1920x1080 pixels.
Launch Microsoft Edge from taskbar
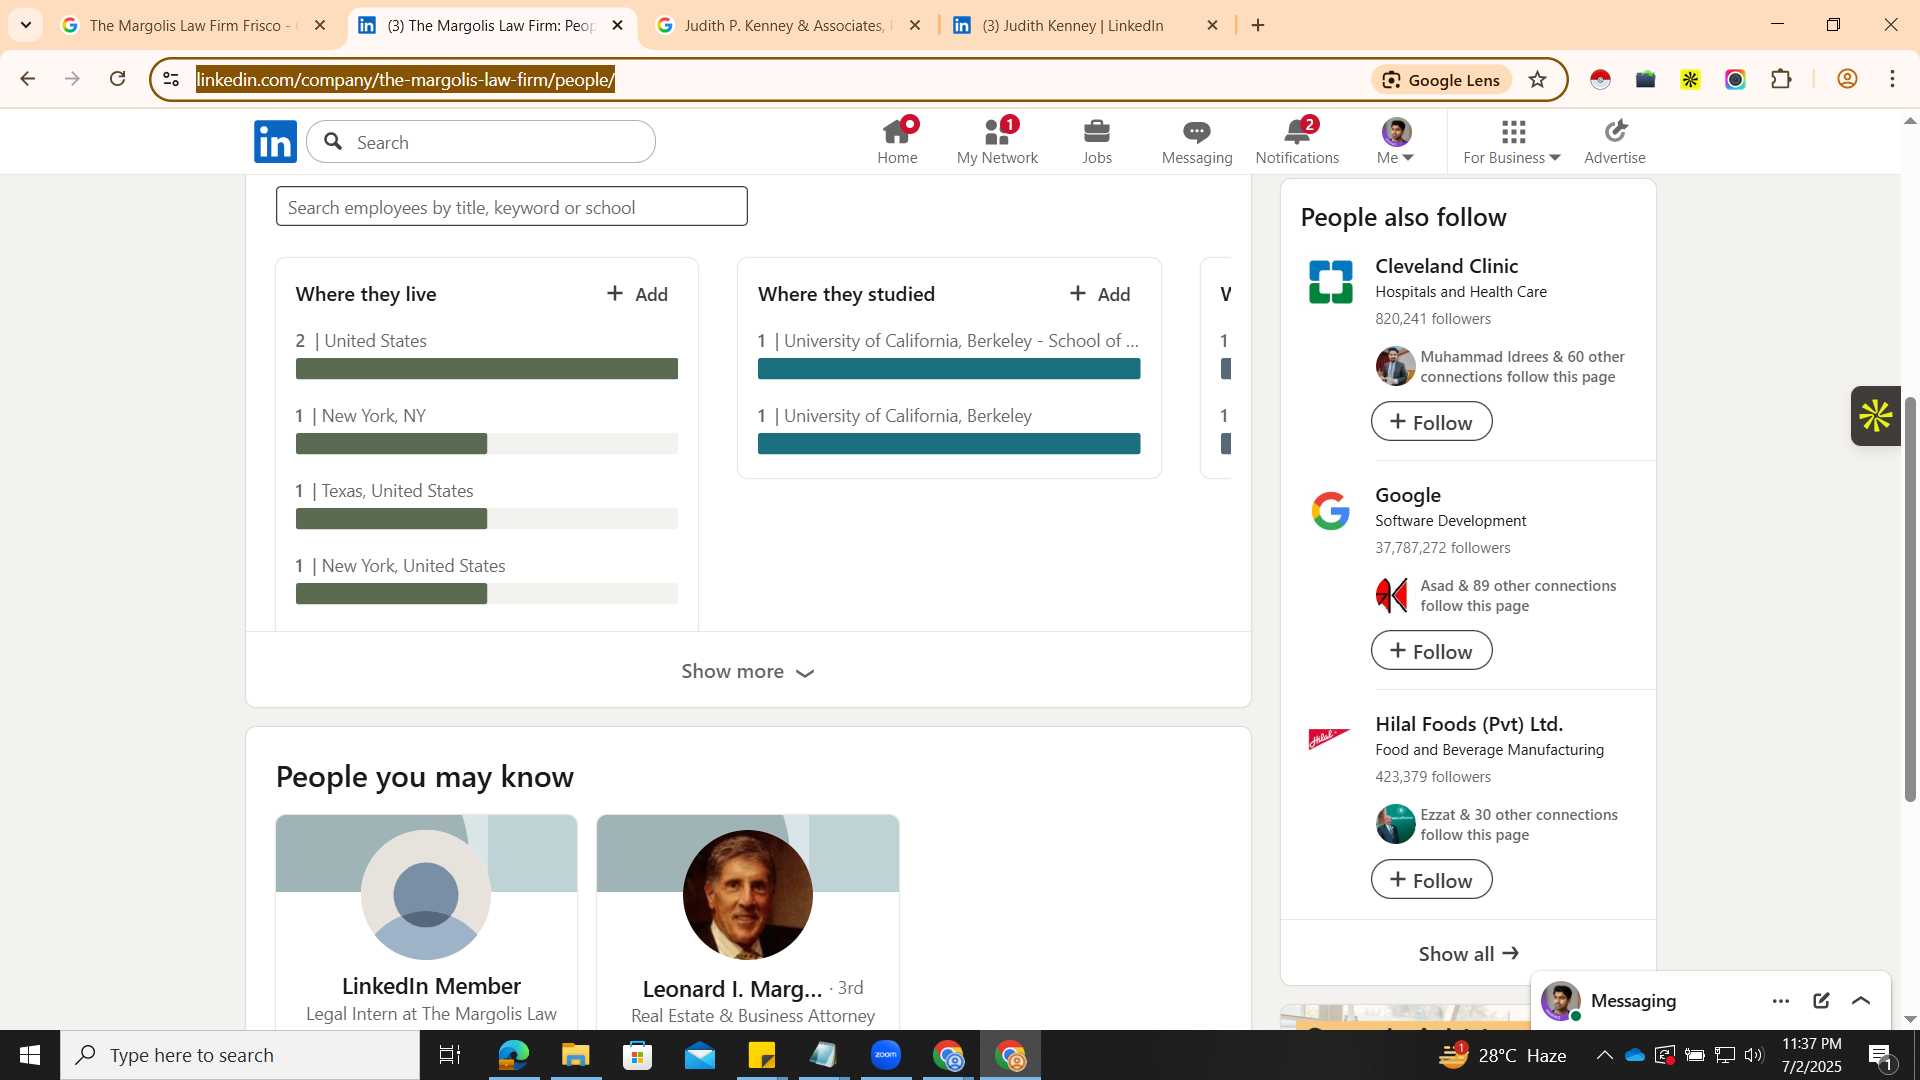(x=513, y=1055)
